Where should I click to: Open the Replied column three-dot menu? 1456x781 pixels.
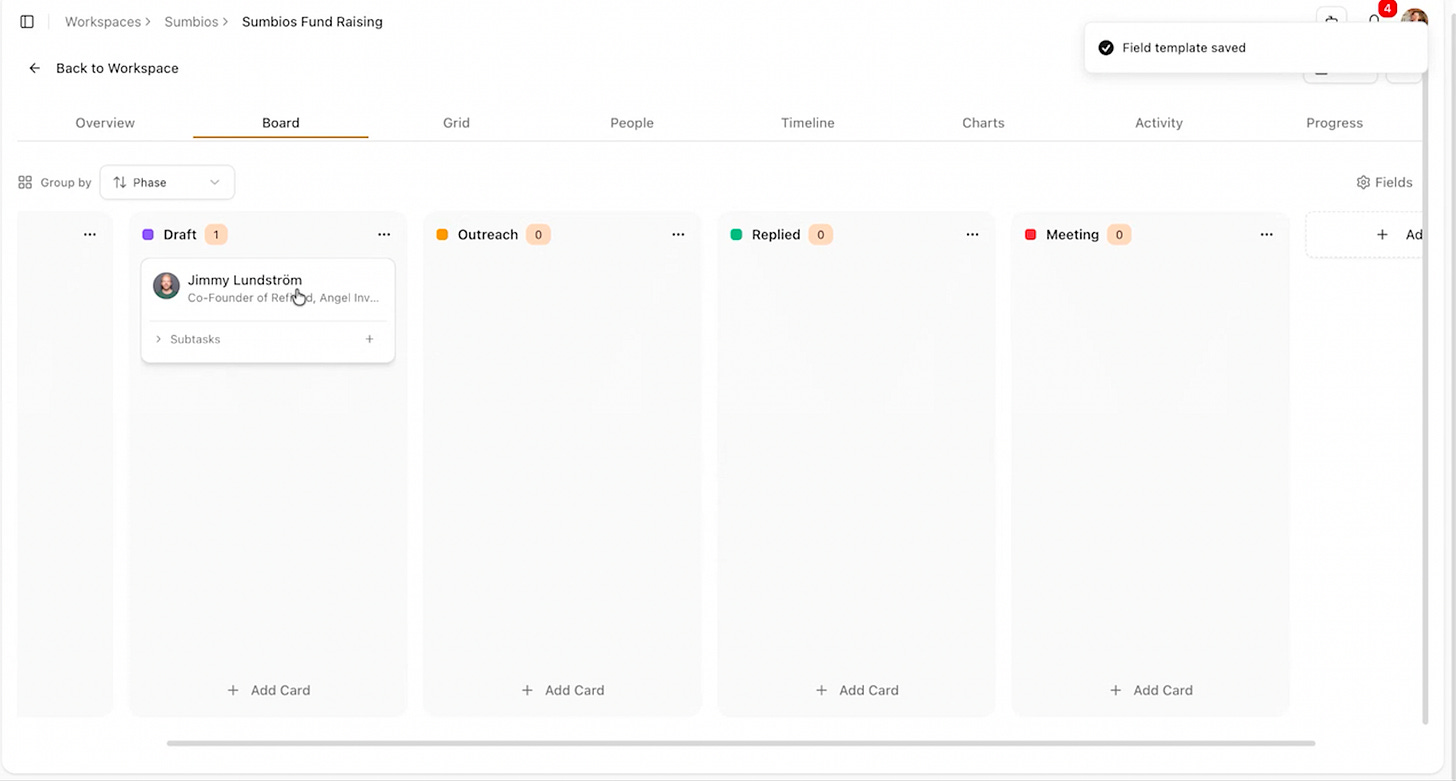tap(972, 234)
